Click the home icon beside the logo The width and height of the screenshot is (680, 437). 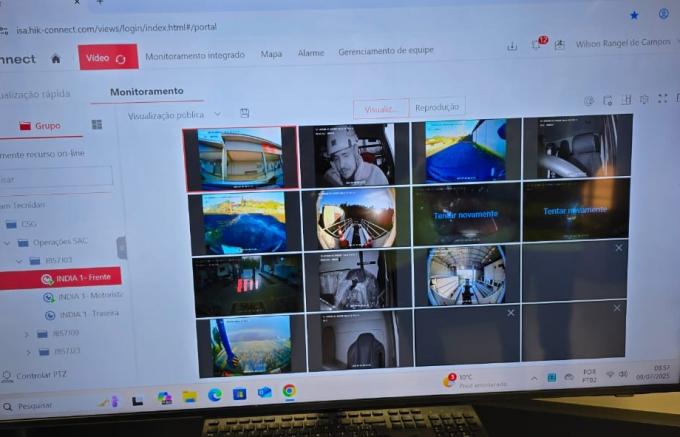coord(56,59)
